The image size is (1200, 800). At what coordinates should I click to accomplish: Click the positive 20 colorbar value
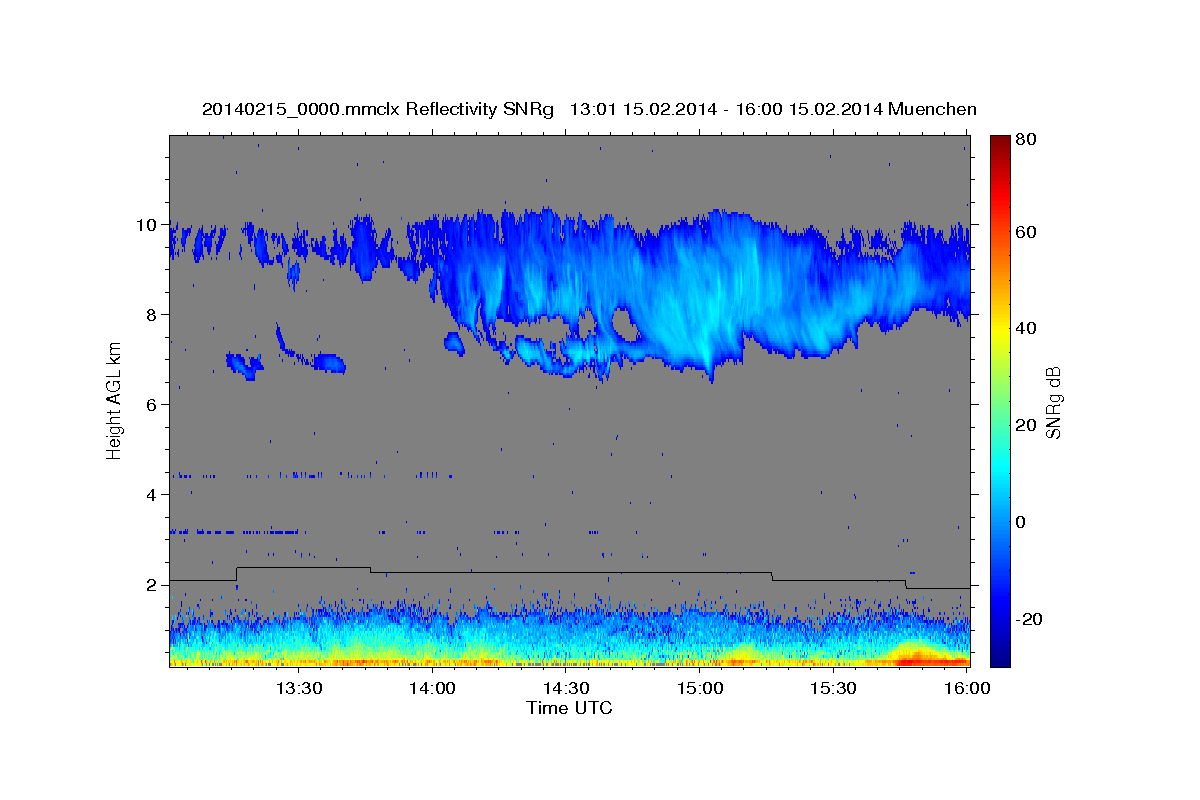(x=1025, y=425)
